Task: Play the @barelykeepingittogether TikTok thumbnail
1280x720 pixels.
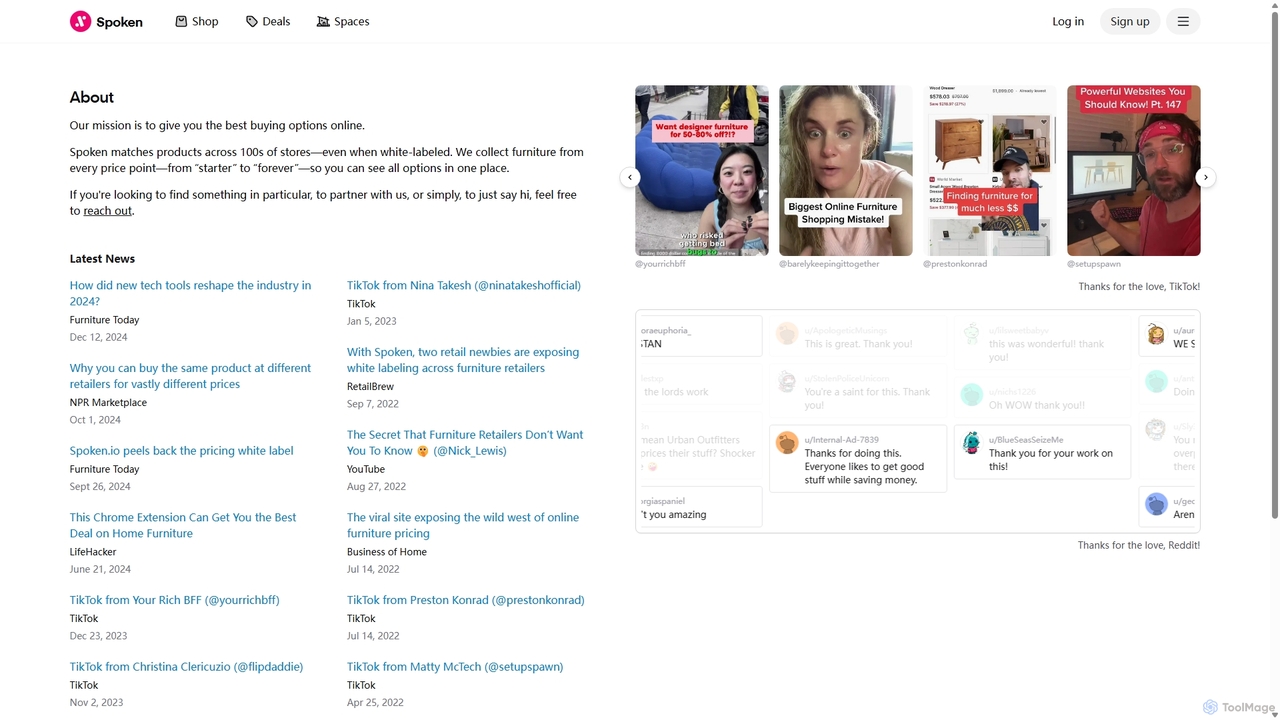Action: 846,171
